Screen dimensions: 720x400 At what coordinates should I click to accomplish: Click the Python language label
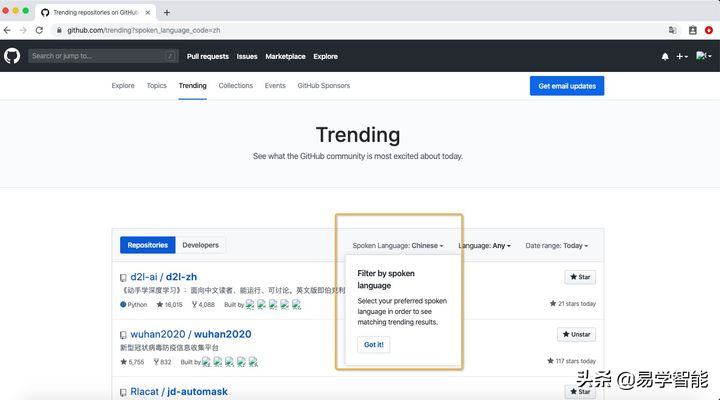pyautogui.click(x=134, y=304)
